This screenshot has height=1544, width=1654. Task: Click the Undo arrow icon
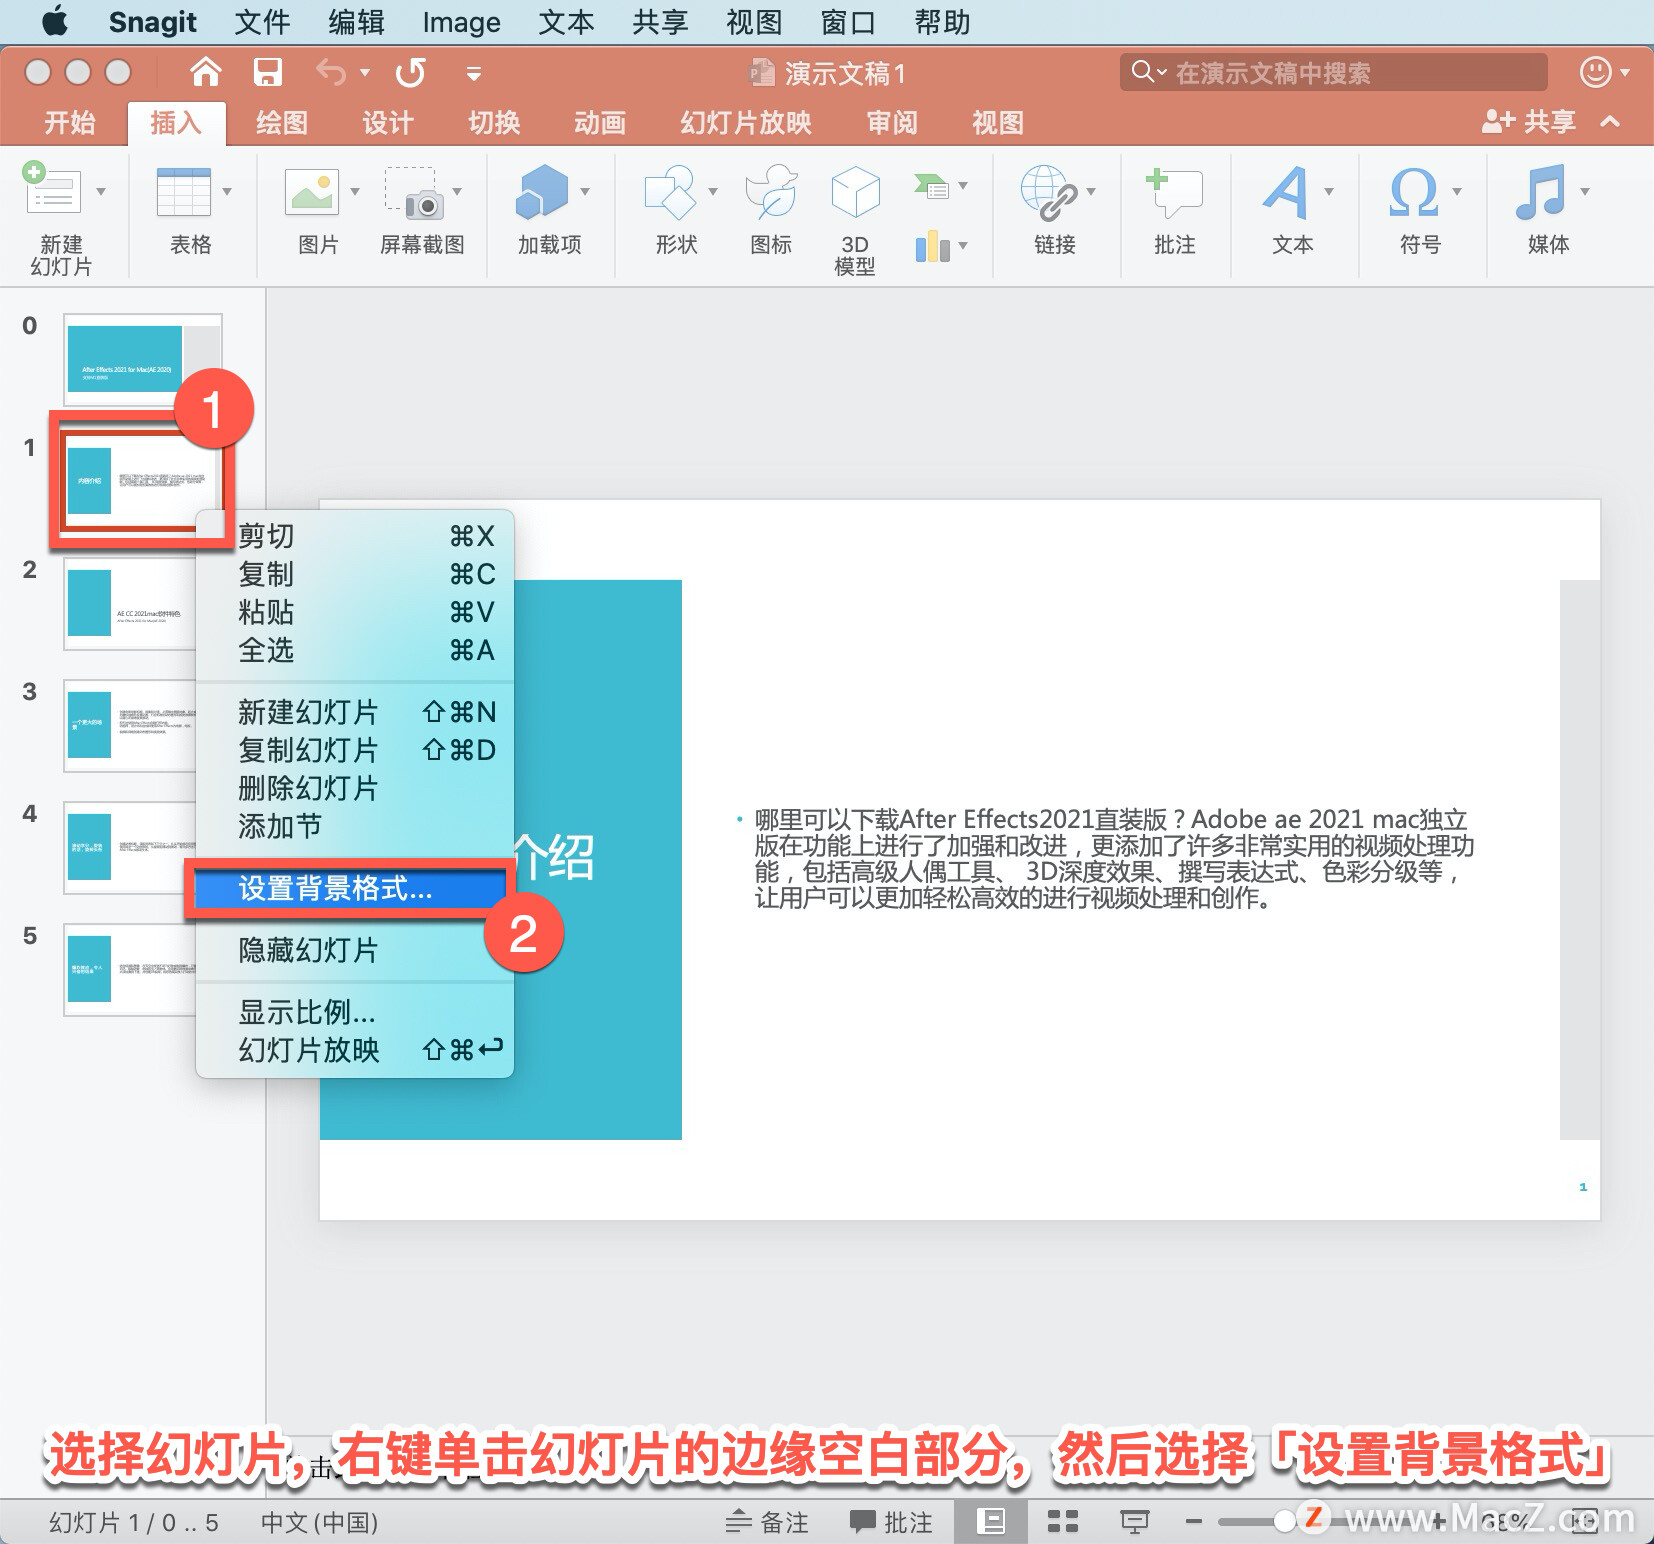(330, 72)
